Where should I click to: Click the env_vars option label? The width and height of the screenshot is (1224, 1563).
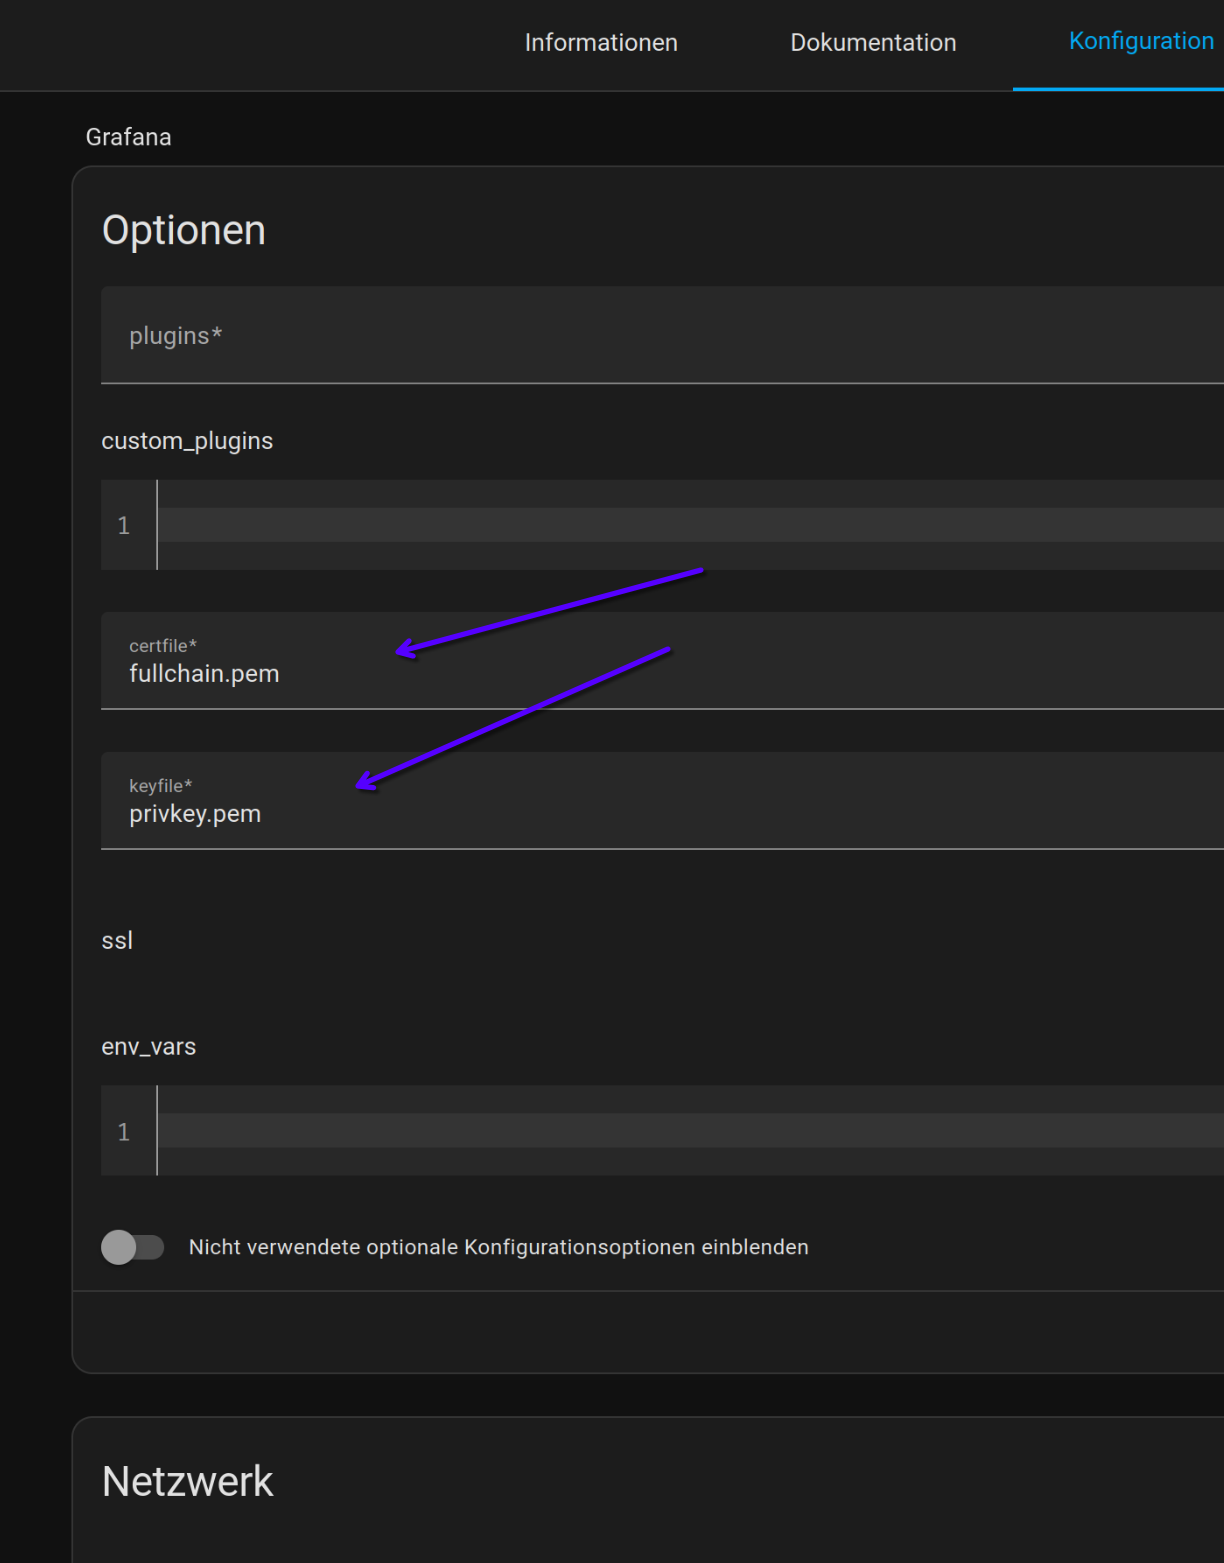pyautogui.click(x=149, y=1047)
